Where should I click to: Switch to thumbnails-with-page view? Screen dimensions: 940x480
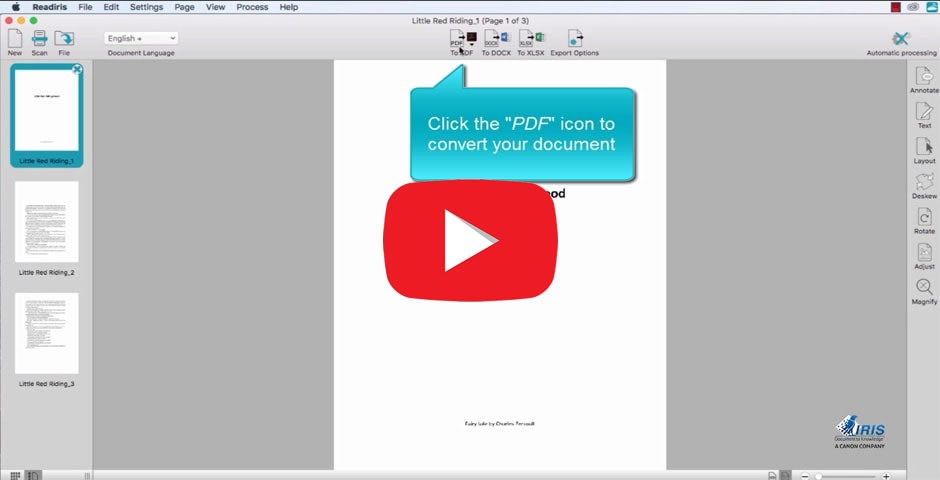point(34,476)
